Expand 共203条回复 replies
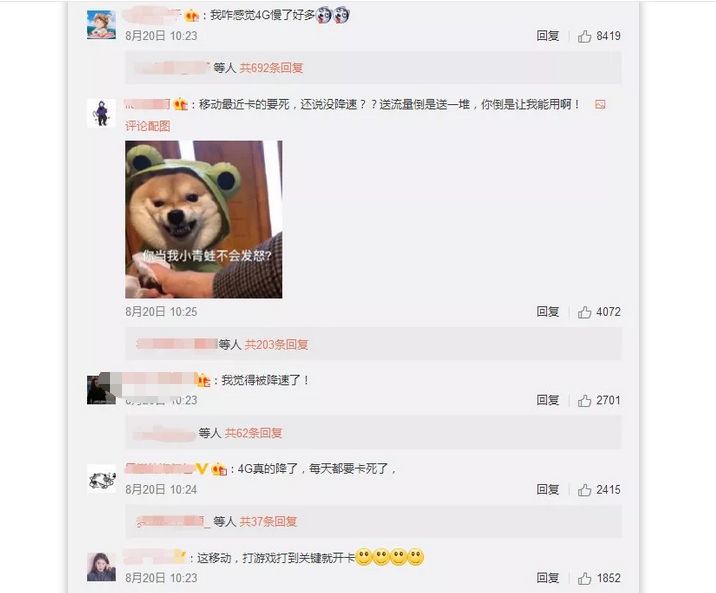 point(277,344)
